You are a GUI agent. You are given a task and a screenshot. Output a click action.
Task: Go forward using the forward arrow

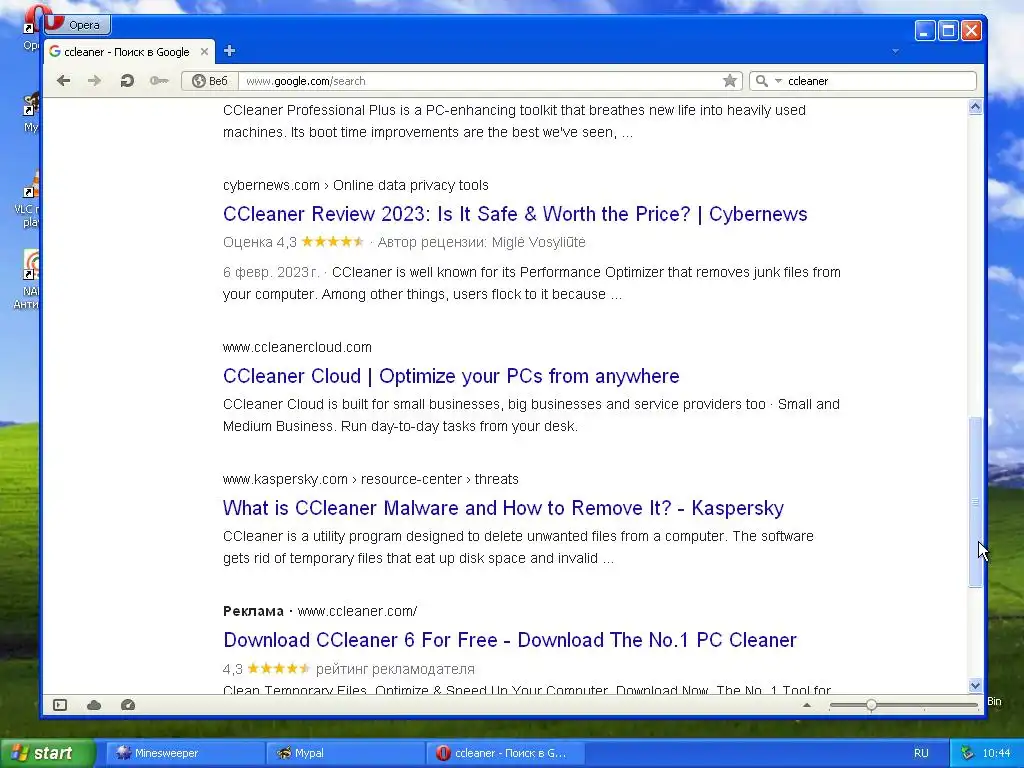tap(95, 81)
